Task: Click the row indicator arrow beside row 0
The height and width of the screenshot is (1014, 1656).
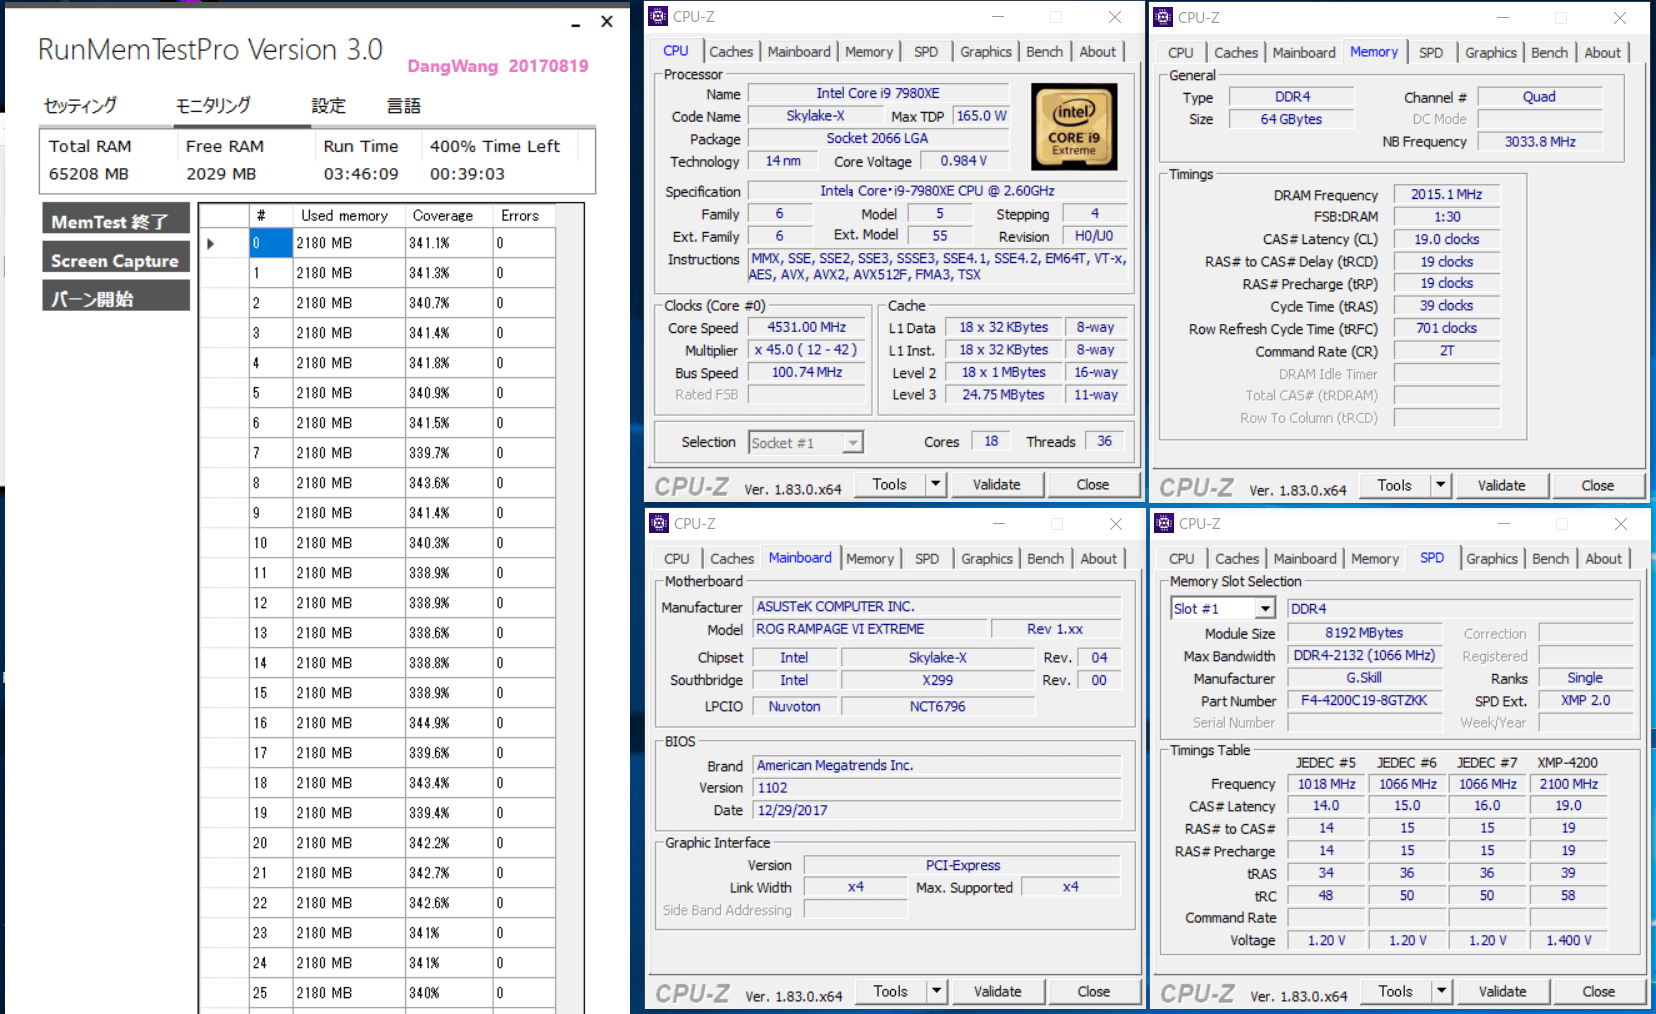Action: pos(211,243)
